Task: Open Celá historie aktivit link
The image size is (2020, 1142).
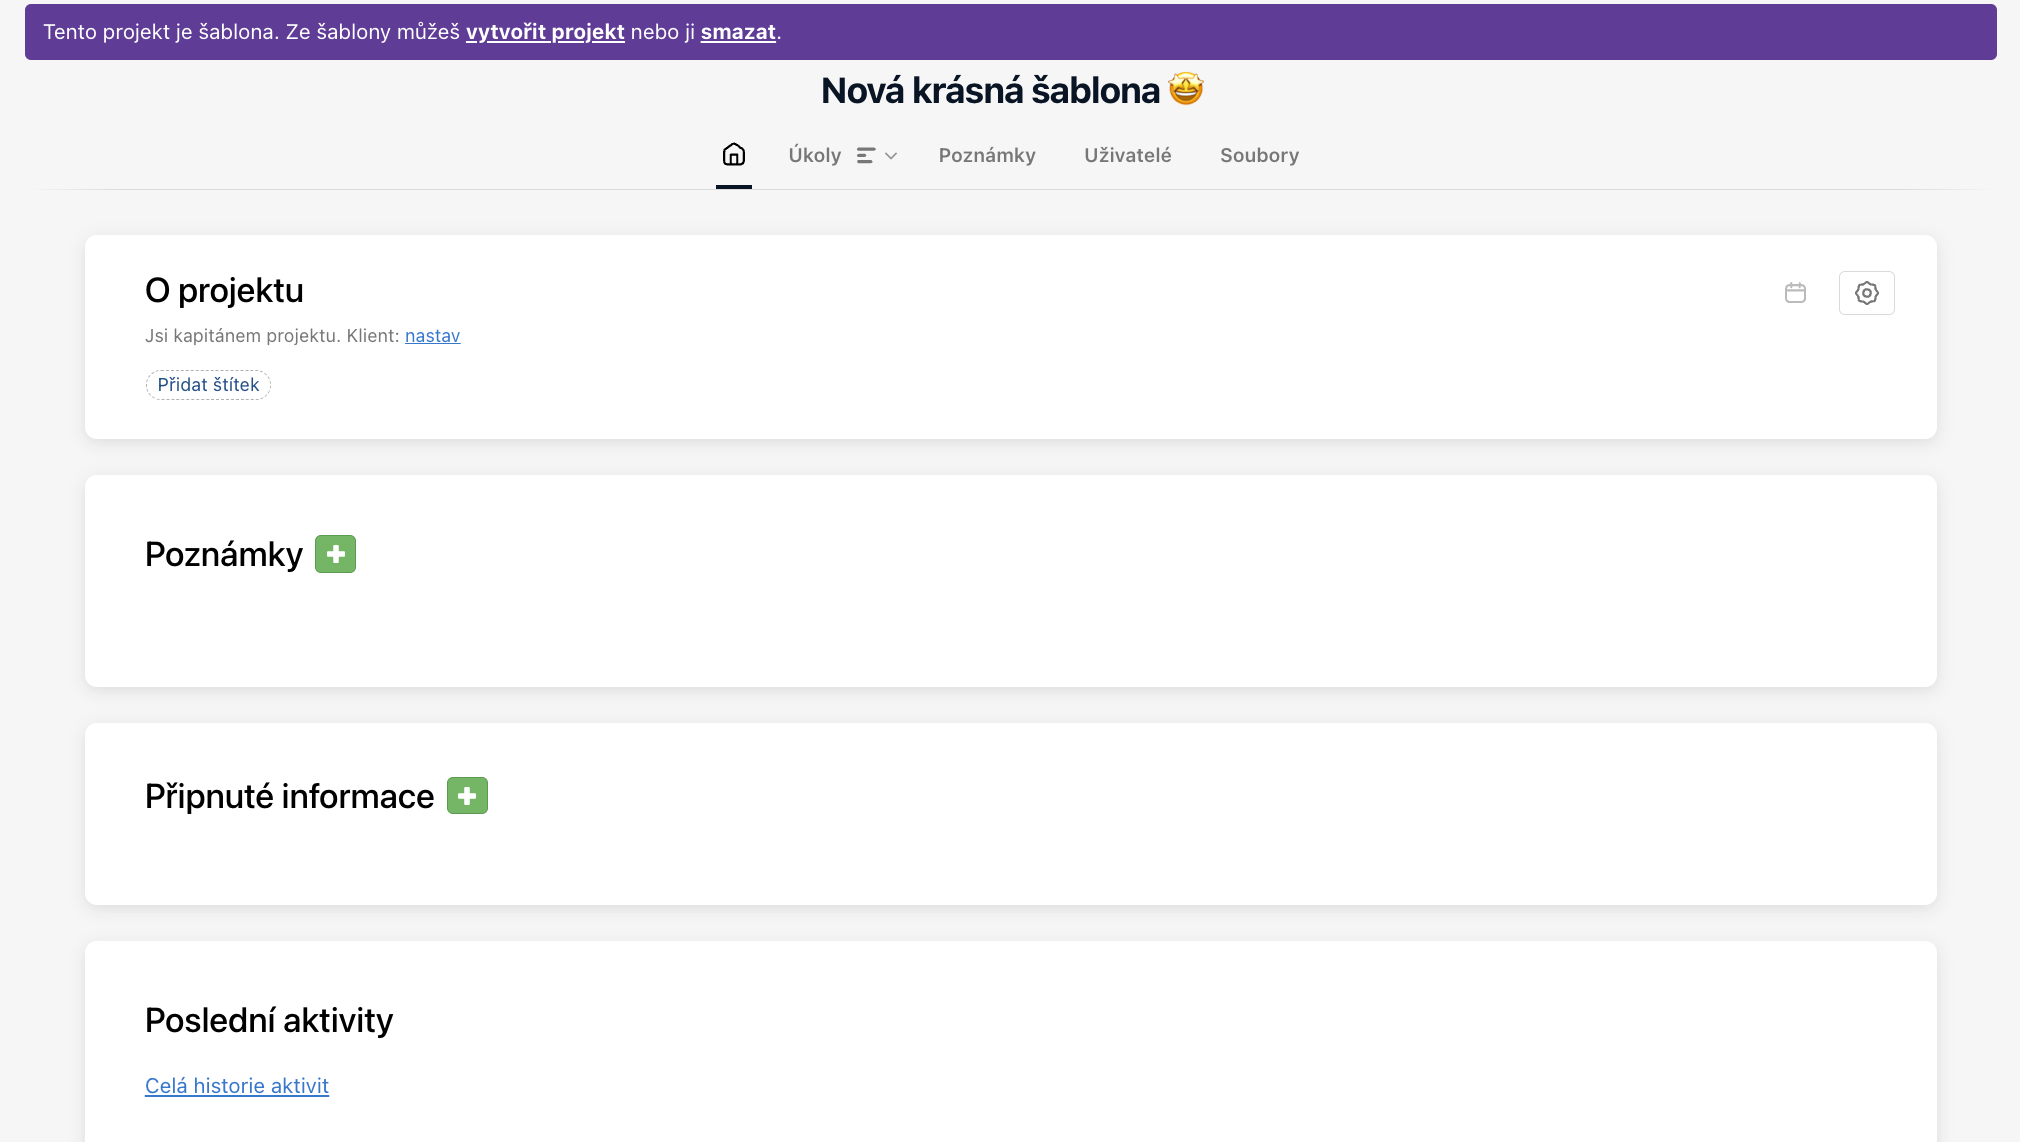Action: tap(237, 1086)
